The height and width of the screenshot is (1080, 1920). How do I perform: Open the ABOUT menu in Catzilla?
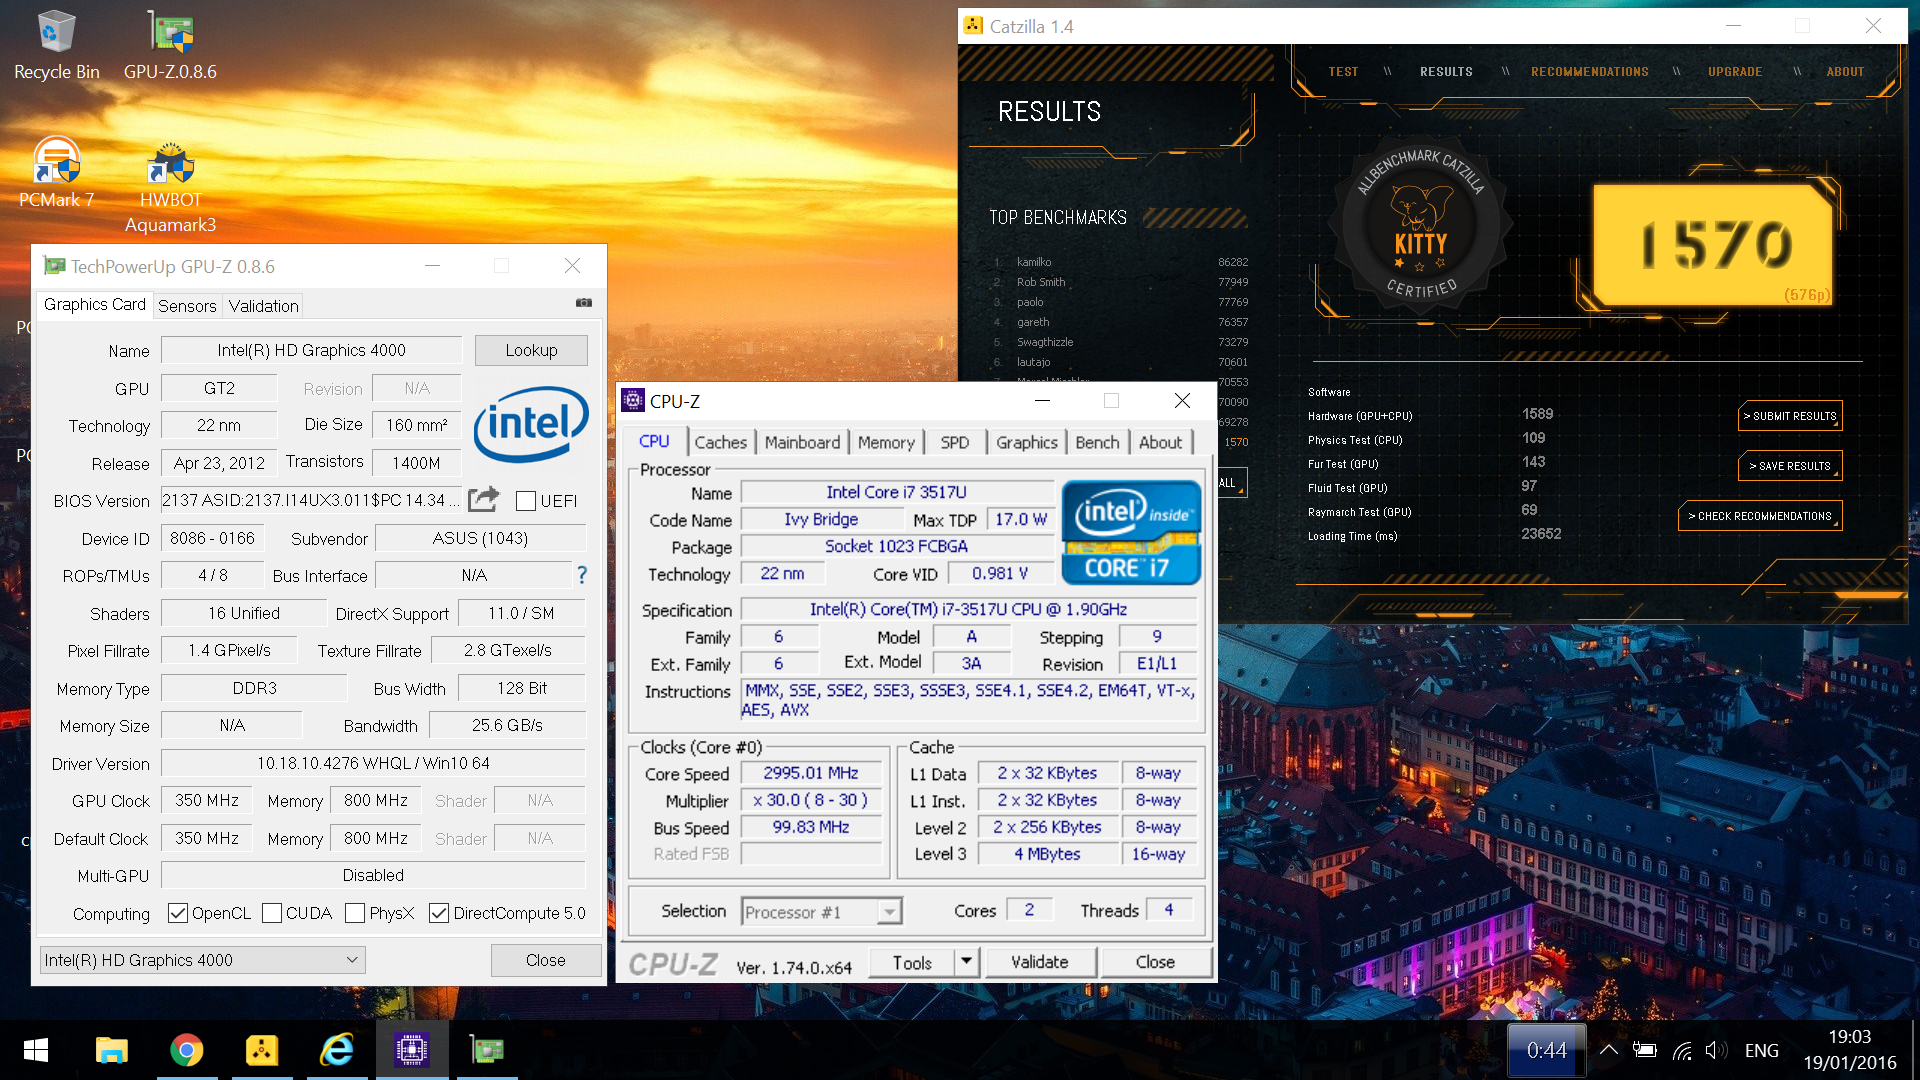tap(1845, 72)
